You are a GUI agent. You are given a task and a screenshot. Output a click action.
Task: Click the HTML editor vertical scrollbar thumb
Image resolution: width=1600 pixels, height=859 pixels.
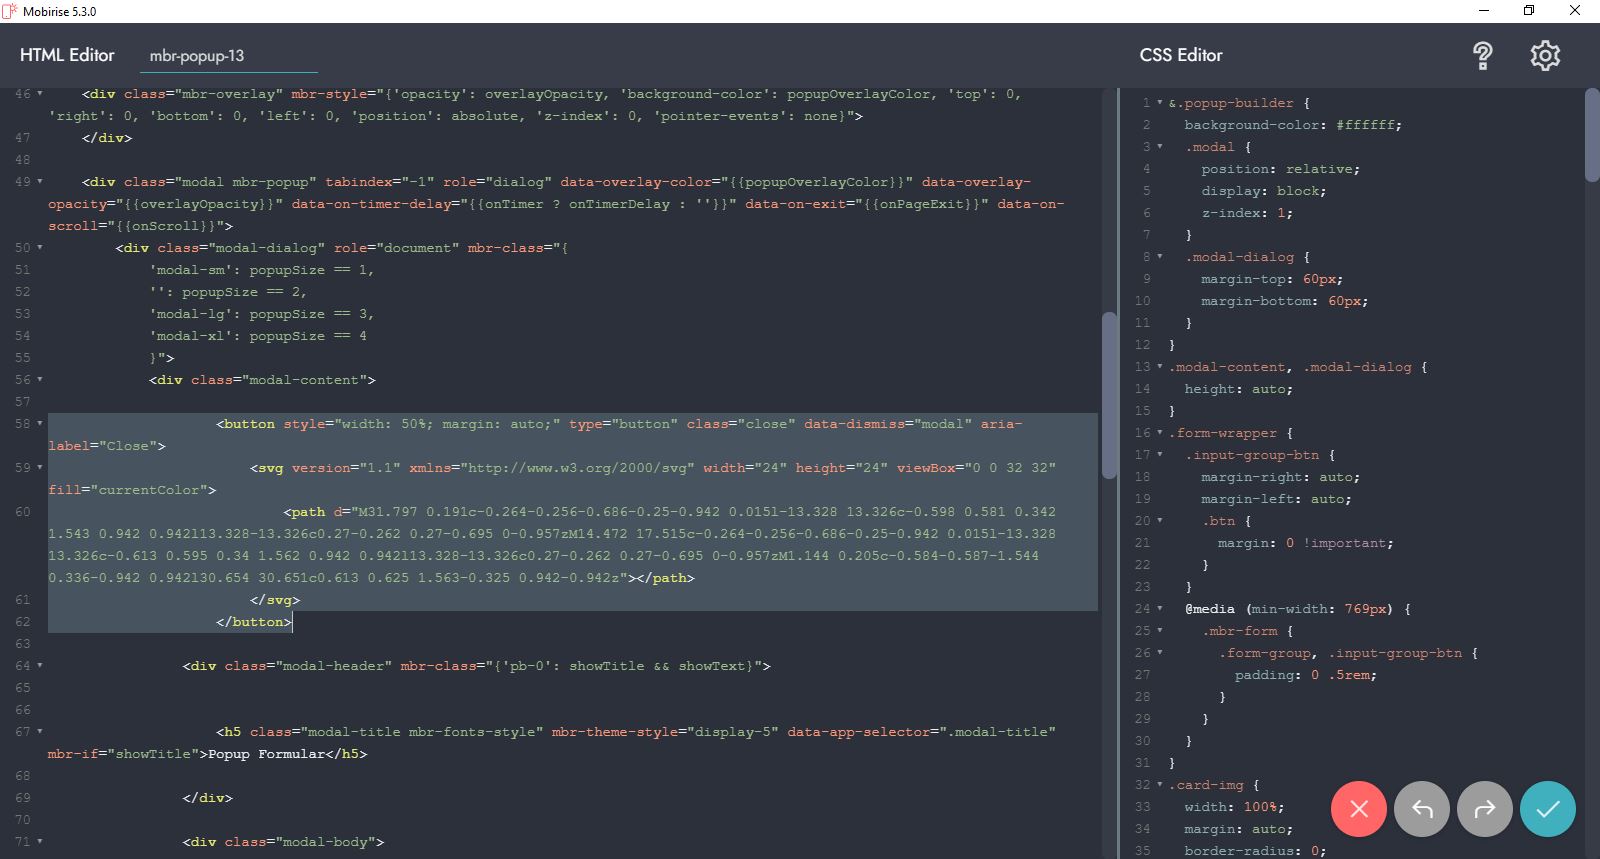(x=1108, y=395)
